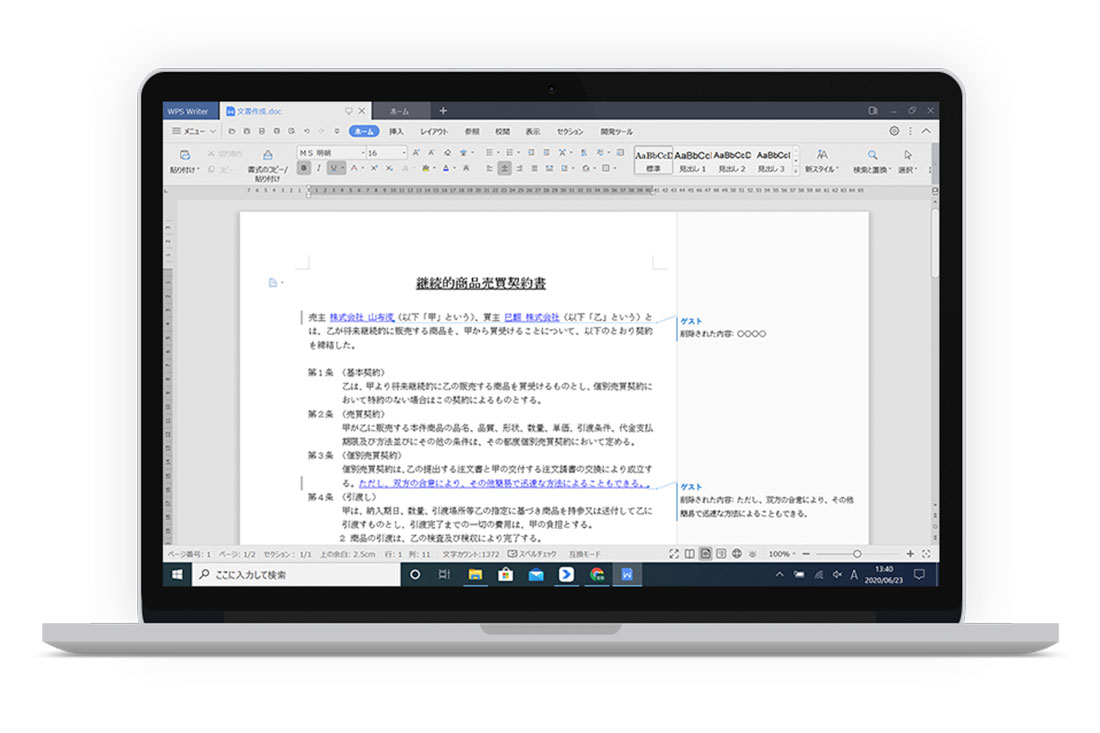
Task: Apply the 見出し 3 heading style
Action: click(x=772, y=160)
